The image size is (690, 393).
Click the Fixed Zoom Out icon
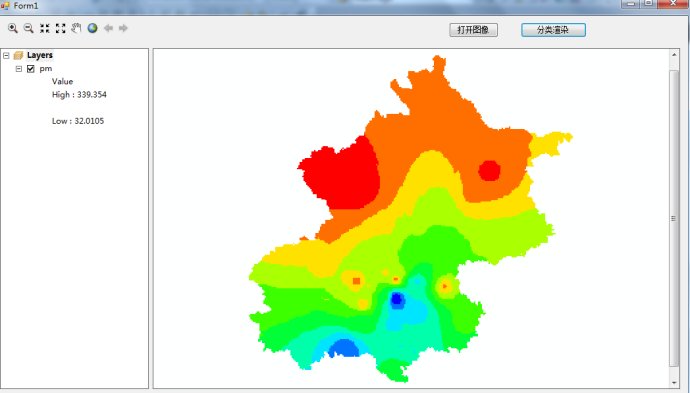(60, 28)
